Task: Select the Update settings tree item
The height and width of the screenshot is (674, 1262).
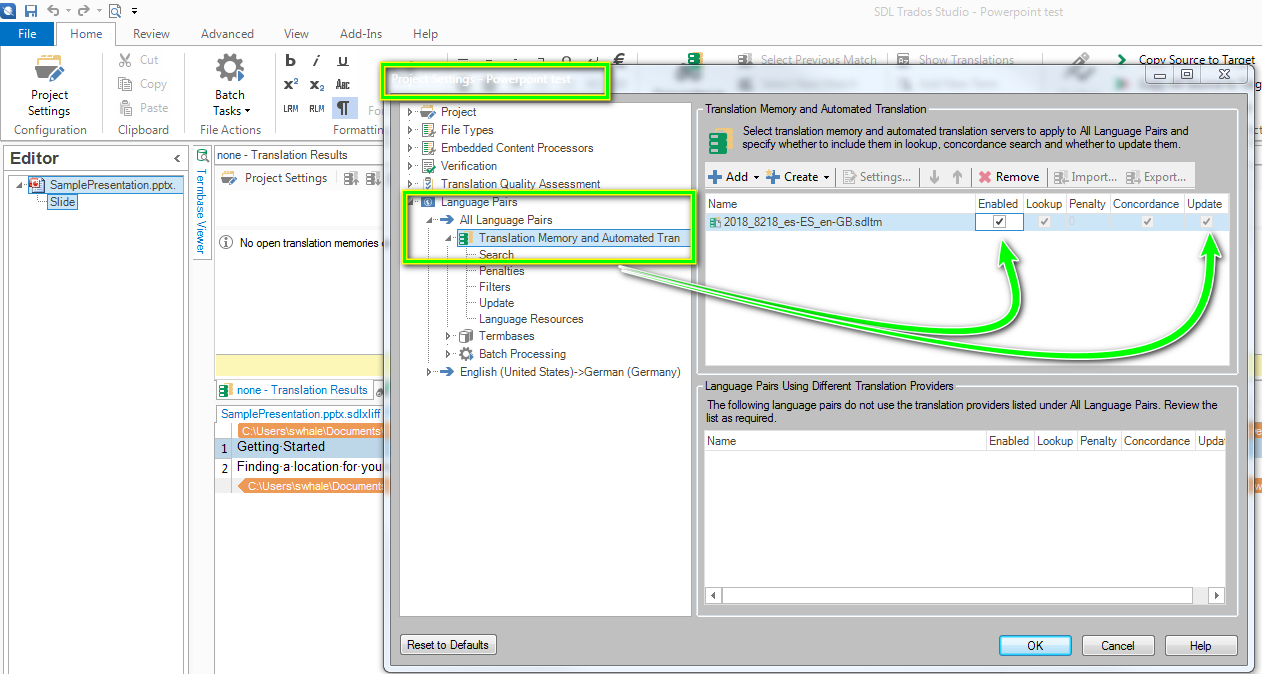Action: pyautogui.click(x=496, y=303)
